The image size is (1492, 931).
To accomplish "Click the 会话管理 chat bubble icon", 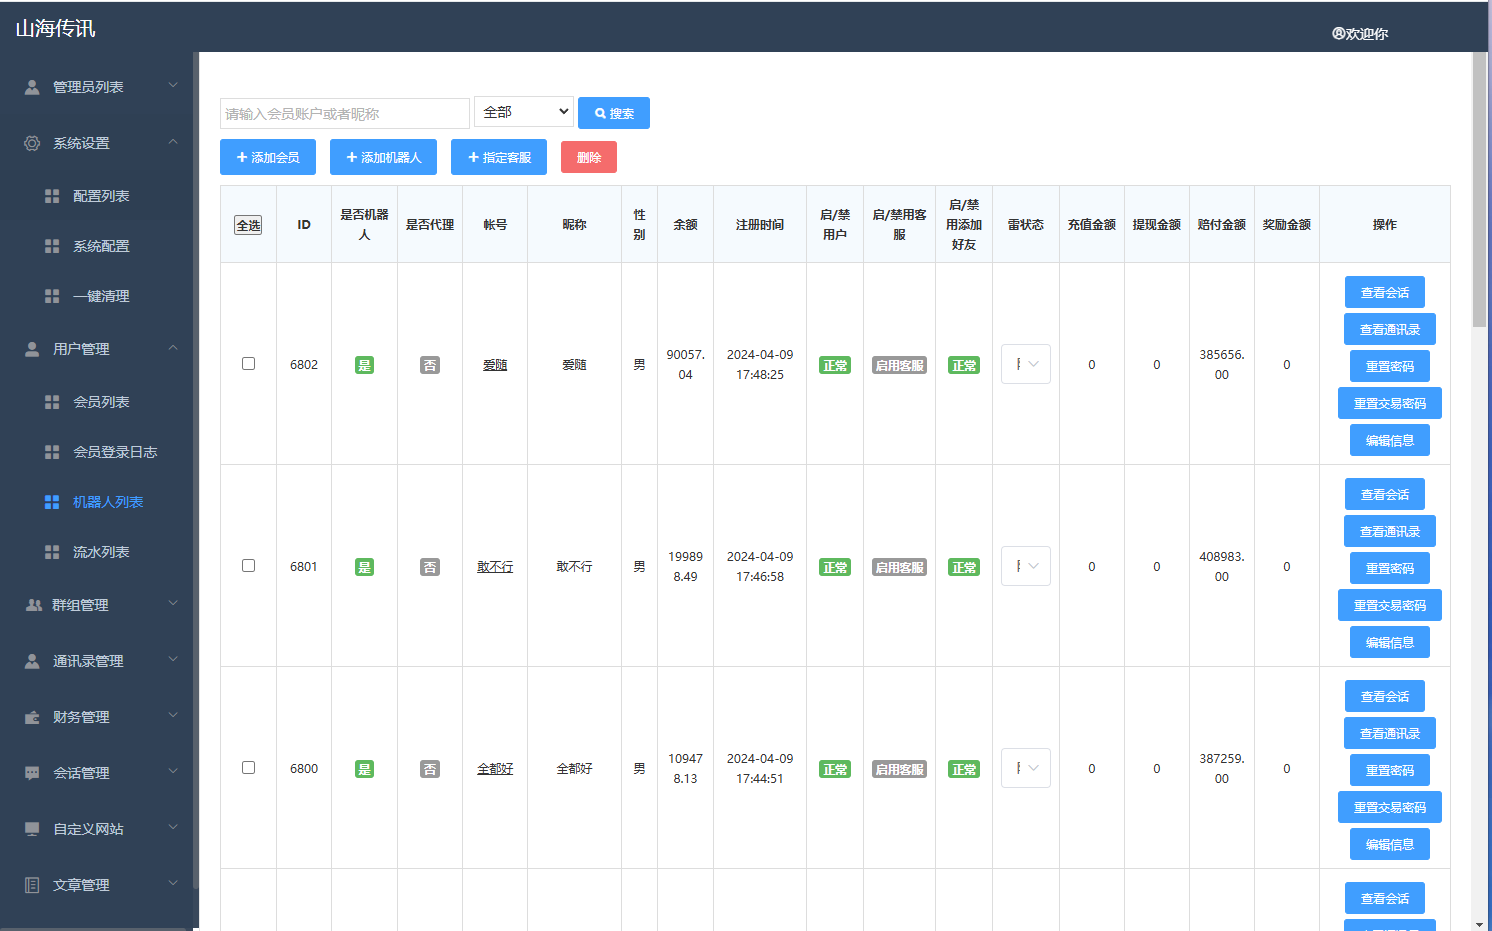I will [x=32, y=773].
